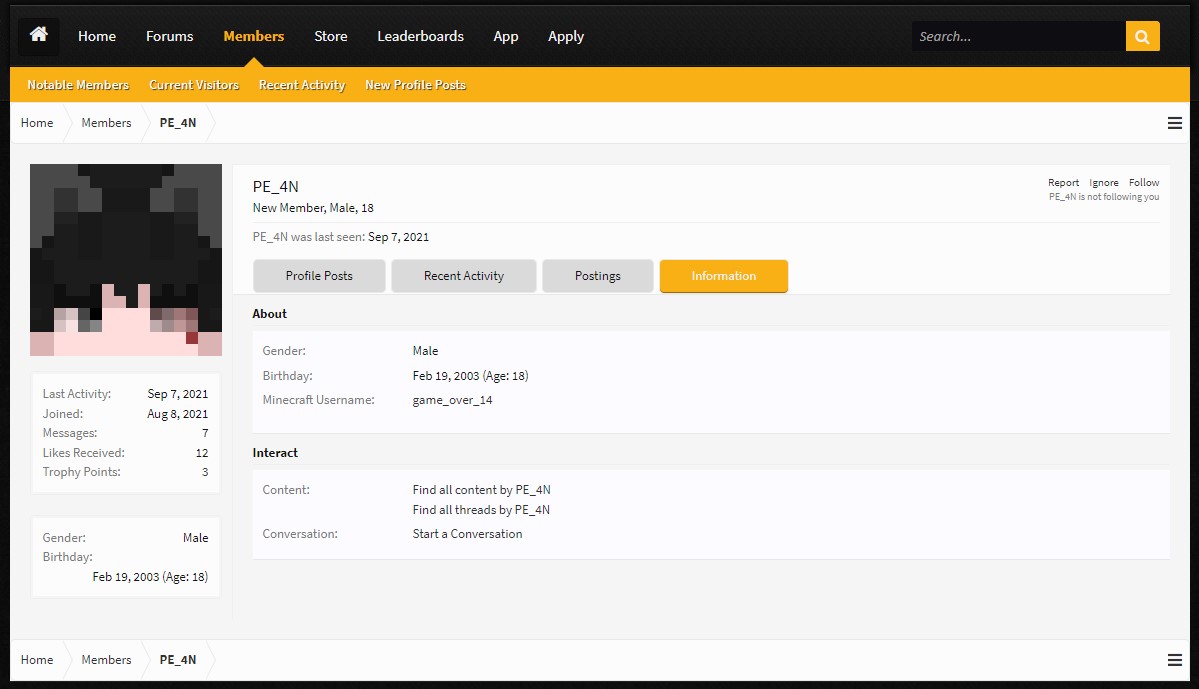
Task: Click the Report link
Action: click(1063, 183)
